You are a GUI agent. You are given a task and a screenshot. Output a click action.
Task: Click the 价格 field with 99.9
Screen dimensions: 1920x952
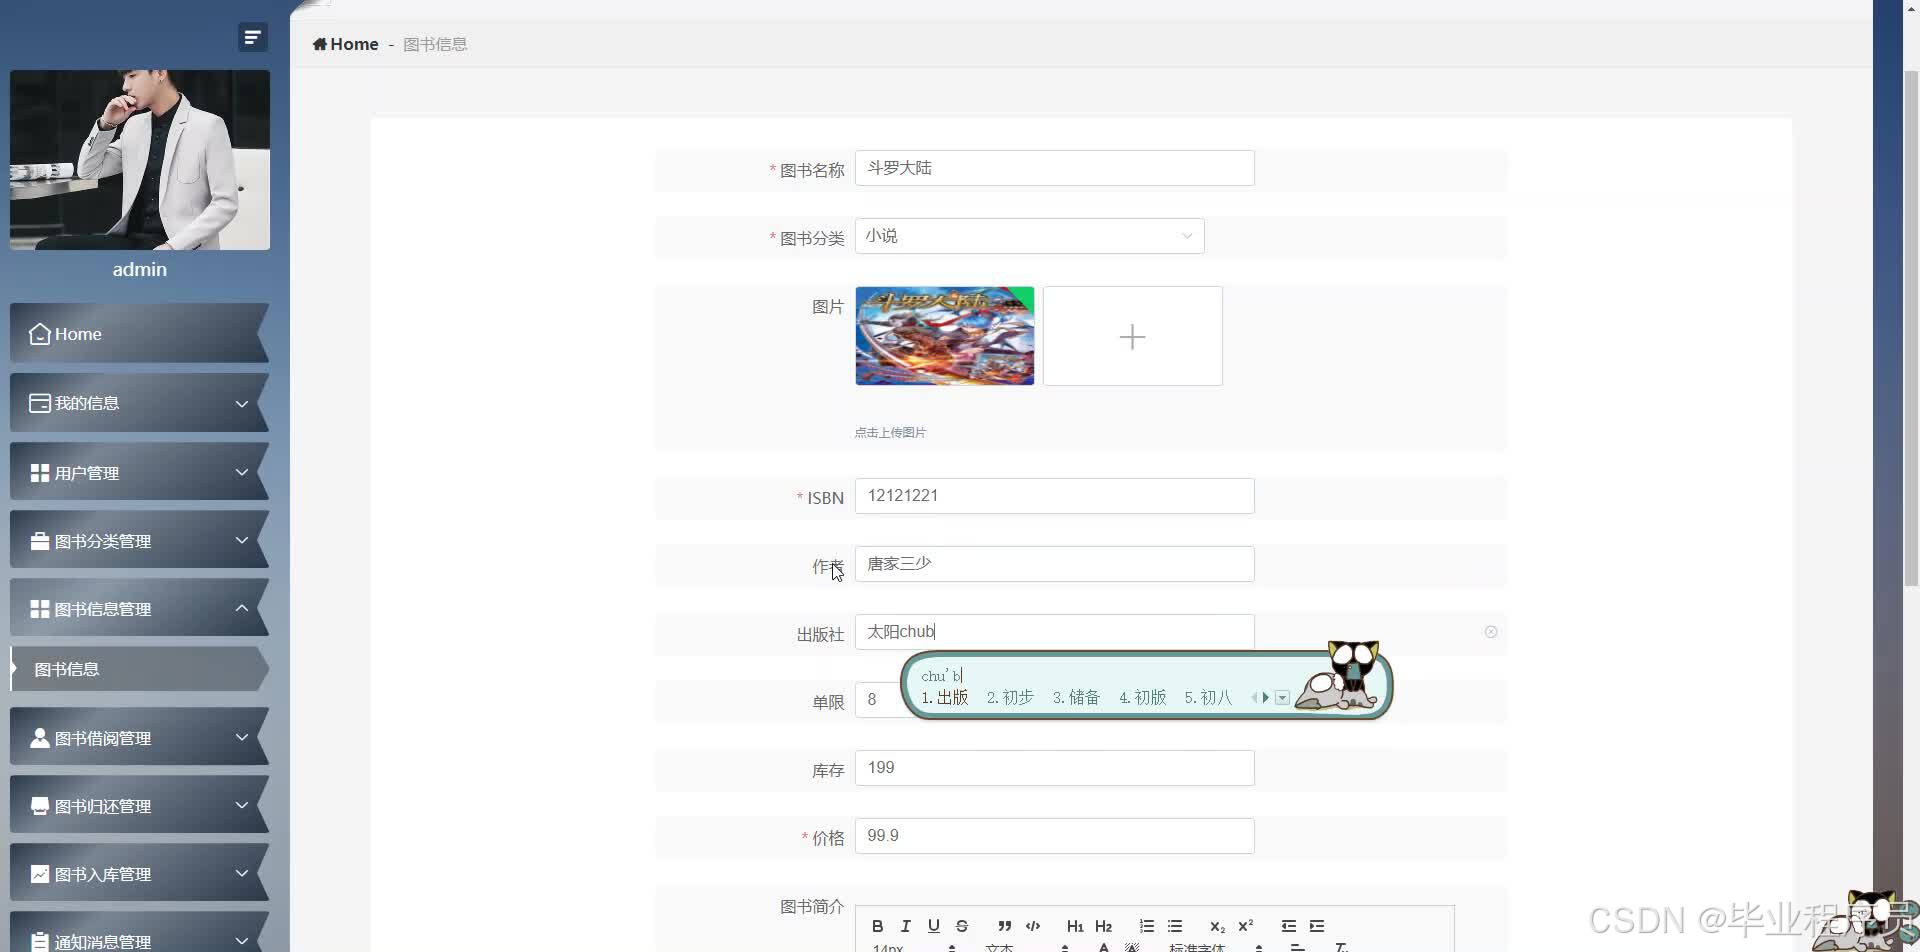1054,836
